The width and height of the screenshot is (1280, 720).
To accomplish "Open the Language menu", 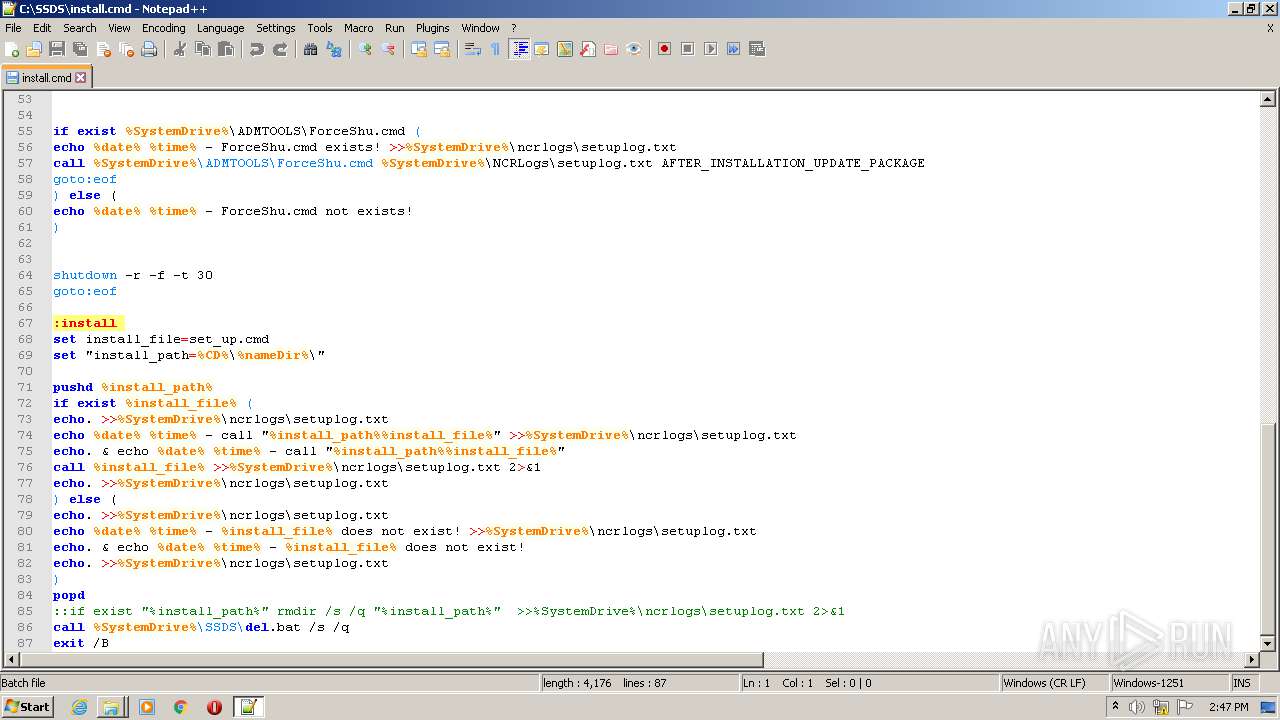I will (x=220, y=28).
